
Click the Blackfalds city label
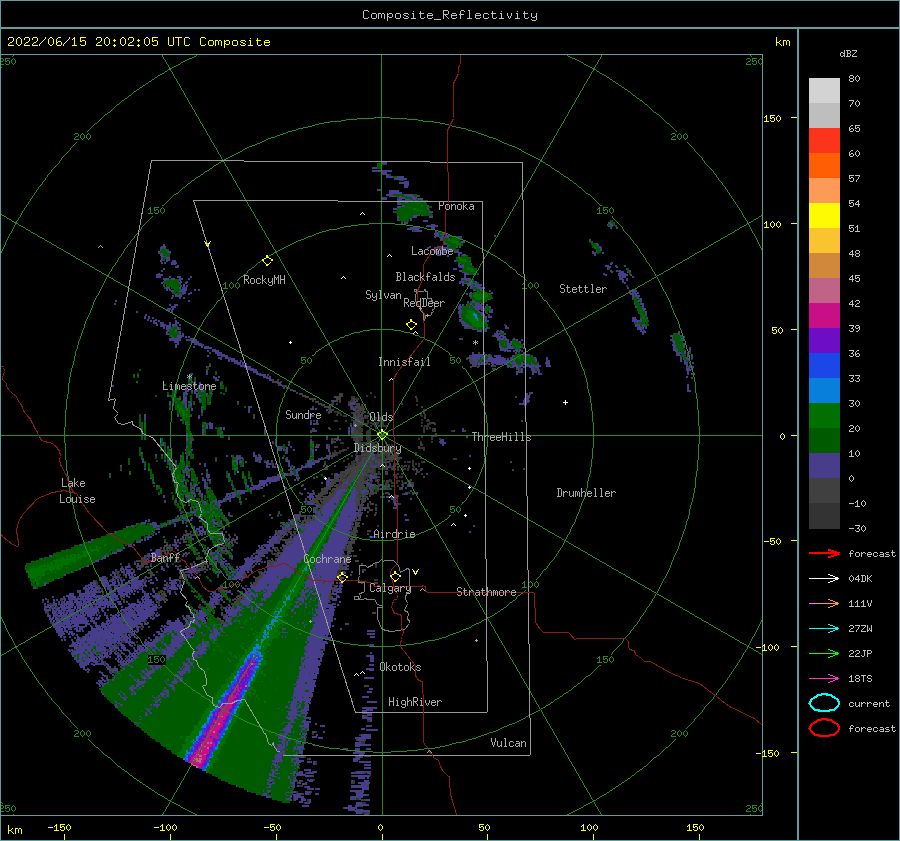[425, 277]
